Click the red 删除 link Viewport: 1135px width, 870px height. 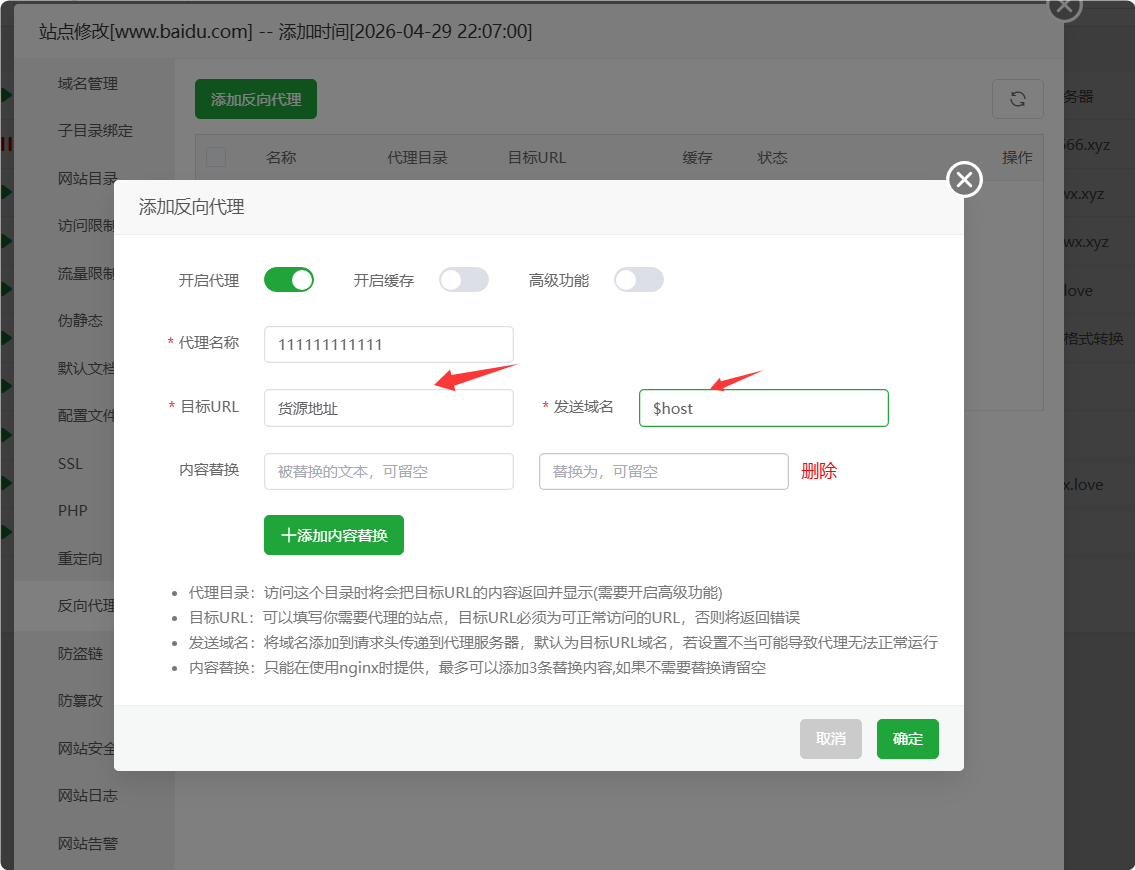tap(819, 471)
